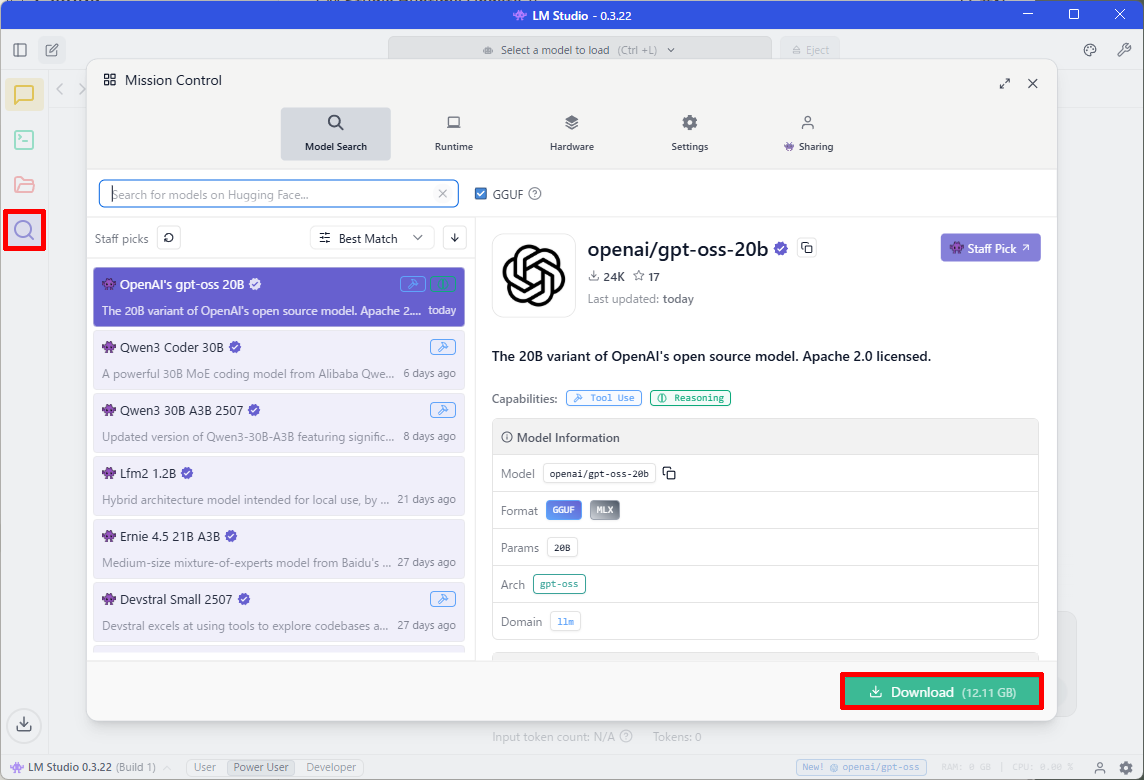The image size is (1144, 780).
Task: Switch to the Sharing tab
Action: (808, 134)
